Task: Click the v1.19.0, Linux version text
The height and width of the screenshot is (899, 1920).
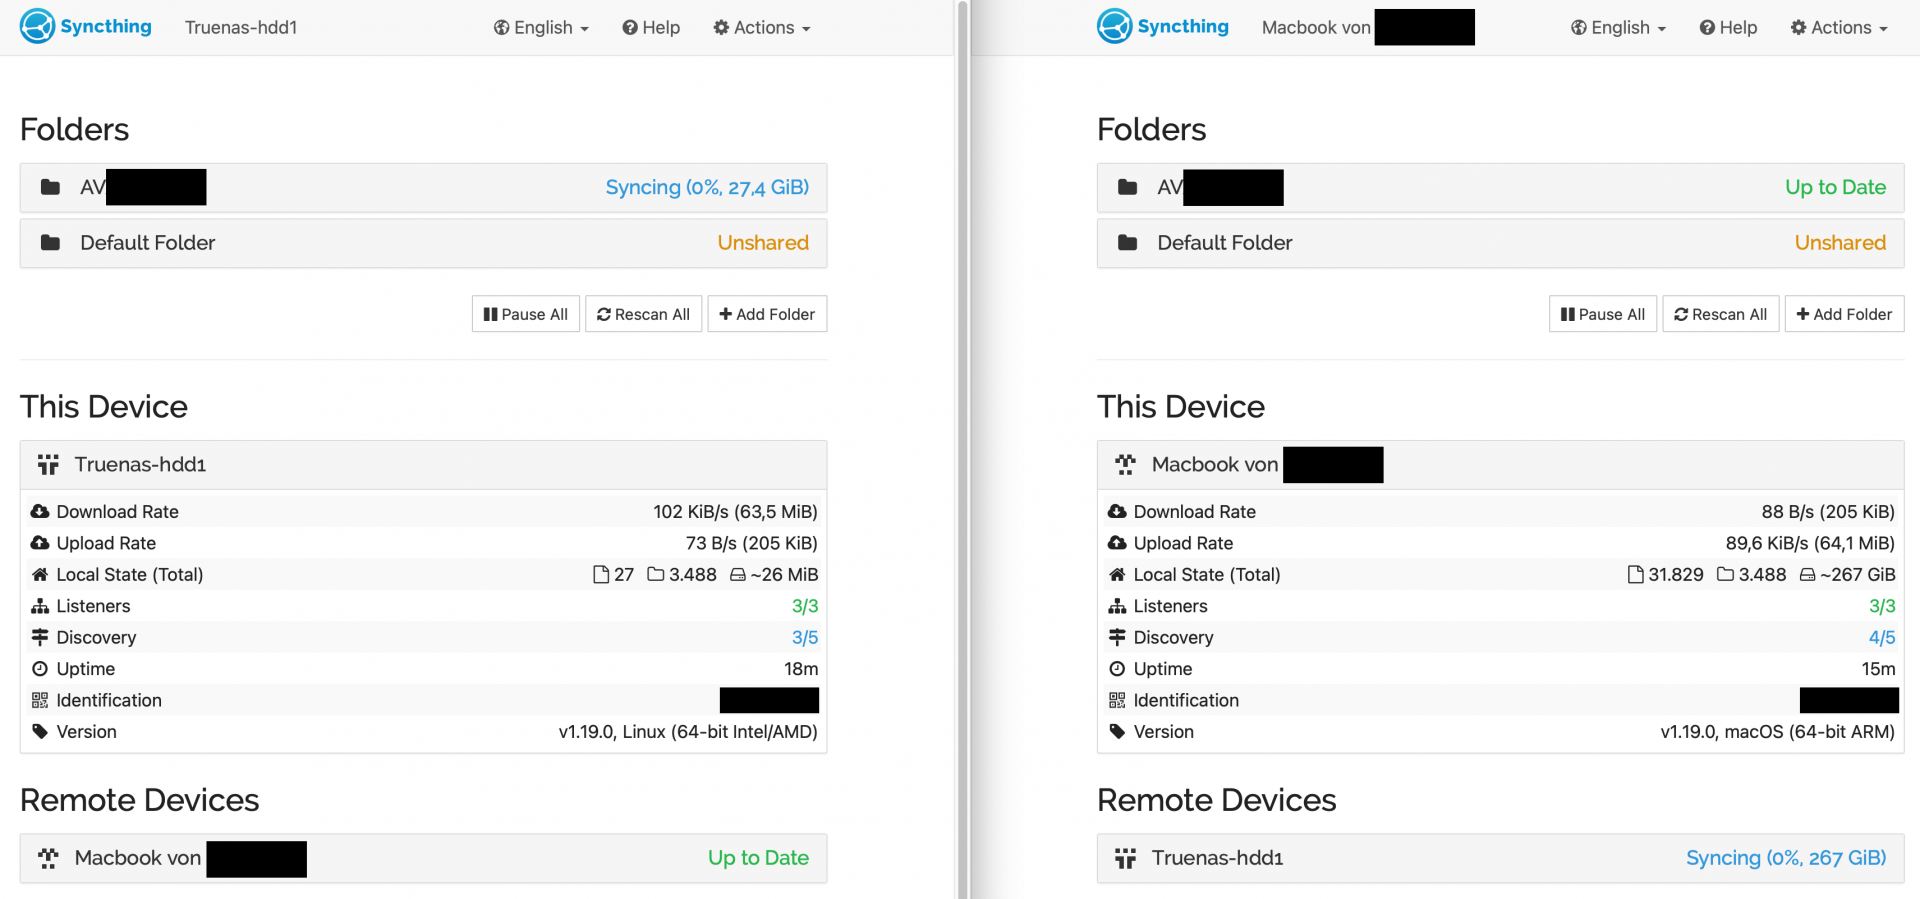Action: [688, 732]
